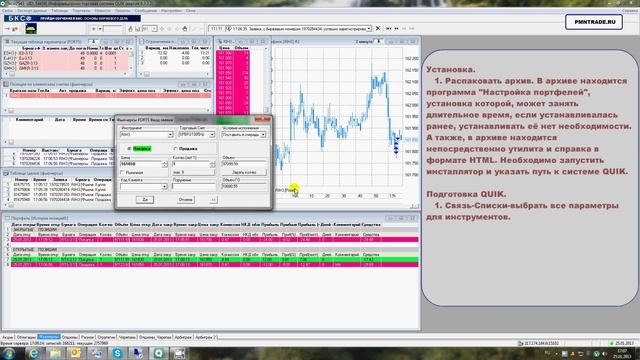Open Skype from taskbar
The width and height of the screenshot is (640, 360).
pyautogui.click(x=117, y=353)
